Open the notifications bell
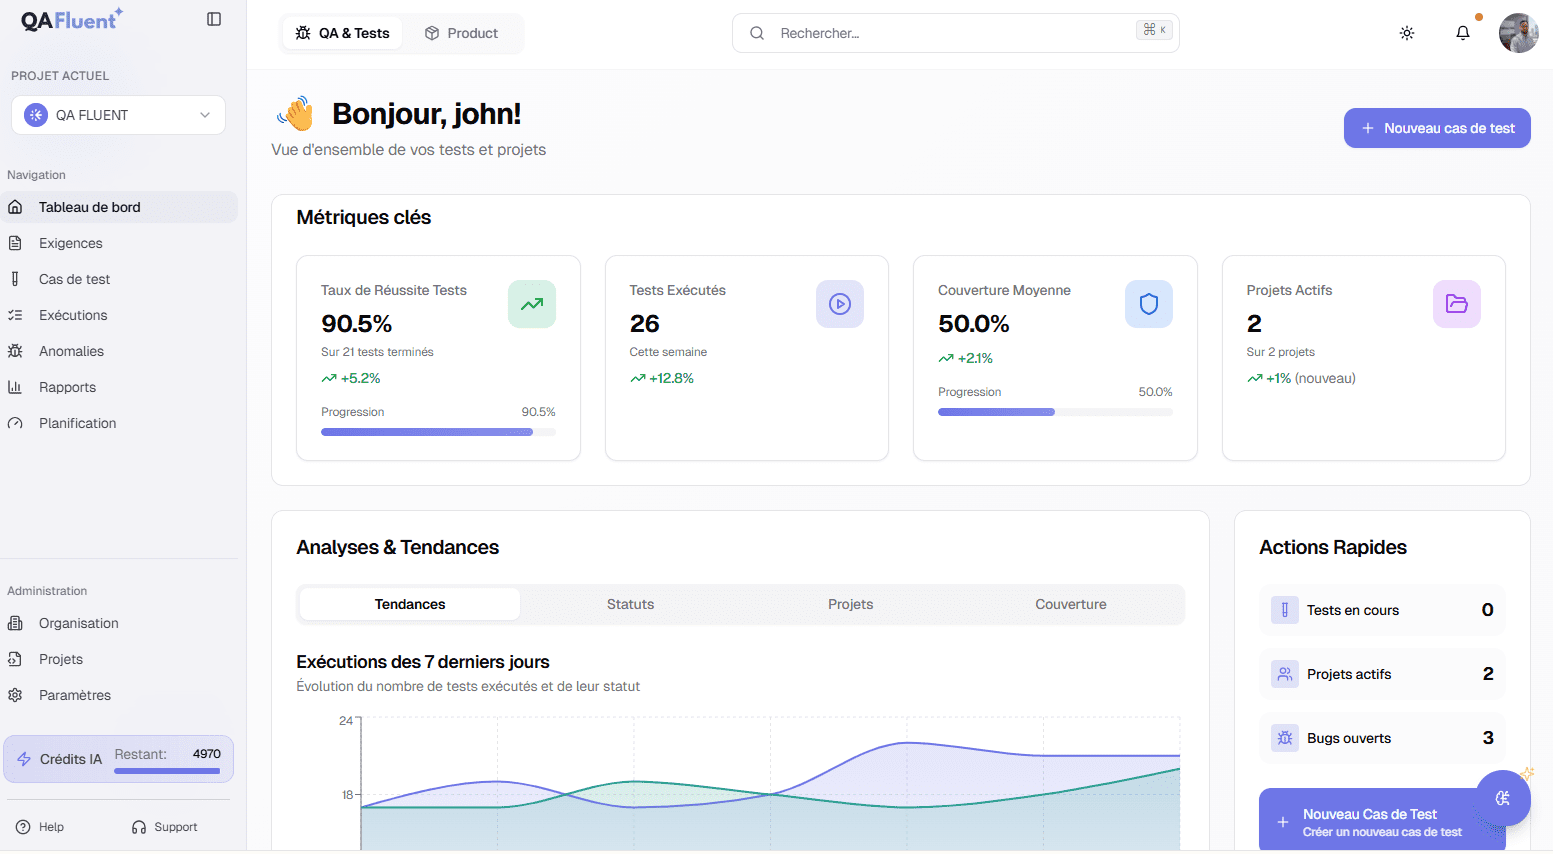Screen dimensions: 1553x854 1463,33
